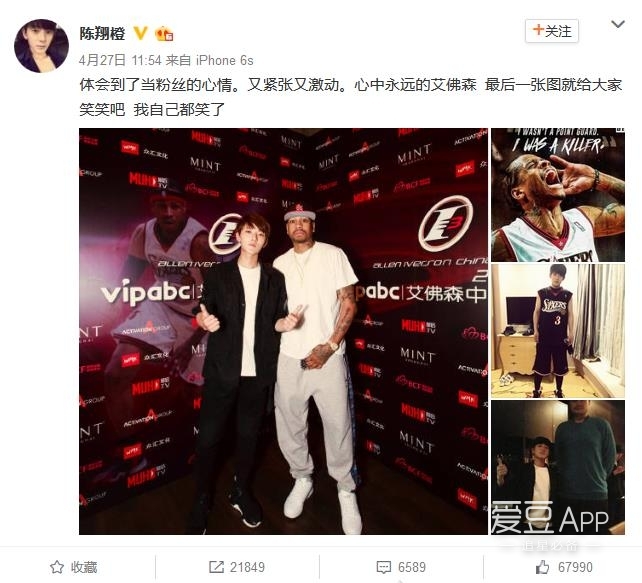Viewport: 642px width, 583px height.
Task: Click the yellow V verification badge
Action: coord(140,33)
